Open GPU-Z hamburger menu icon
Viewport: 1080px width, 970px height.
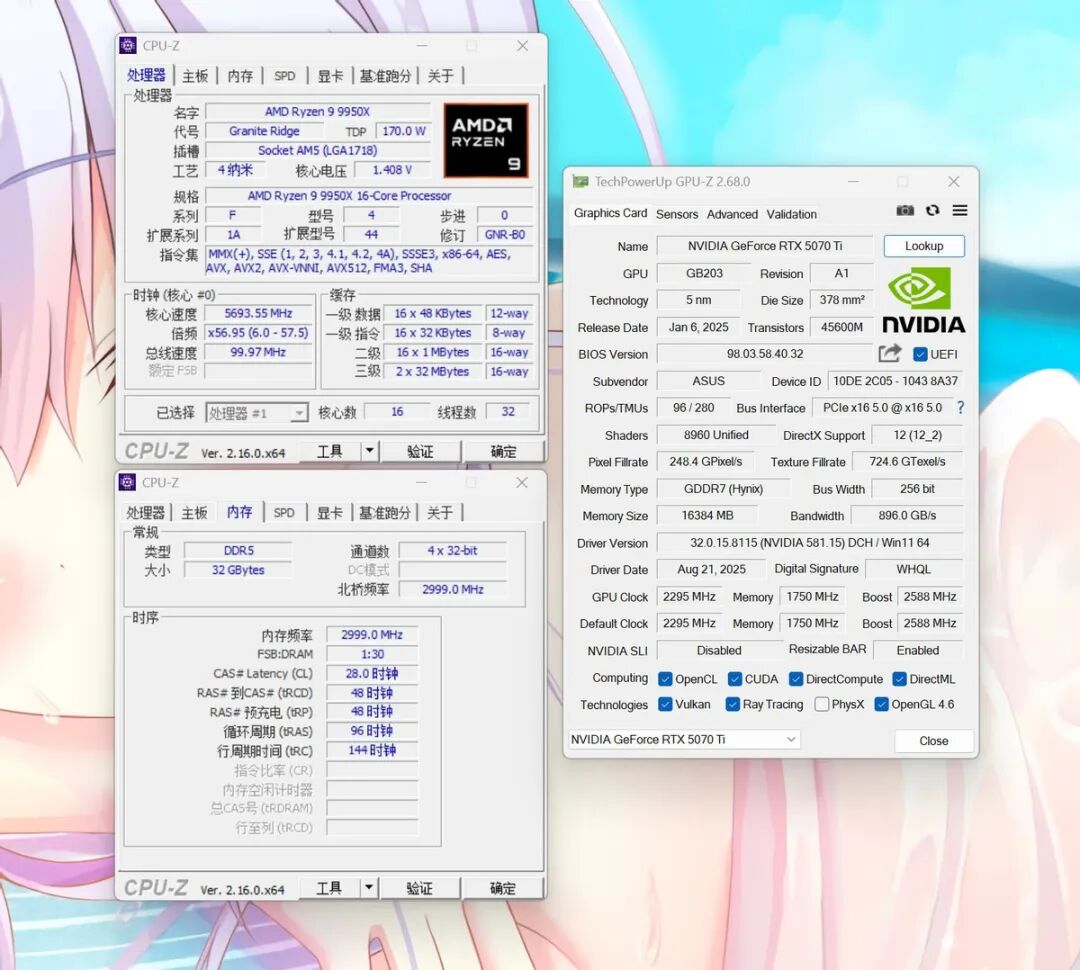(960, 211)
